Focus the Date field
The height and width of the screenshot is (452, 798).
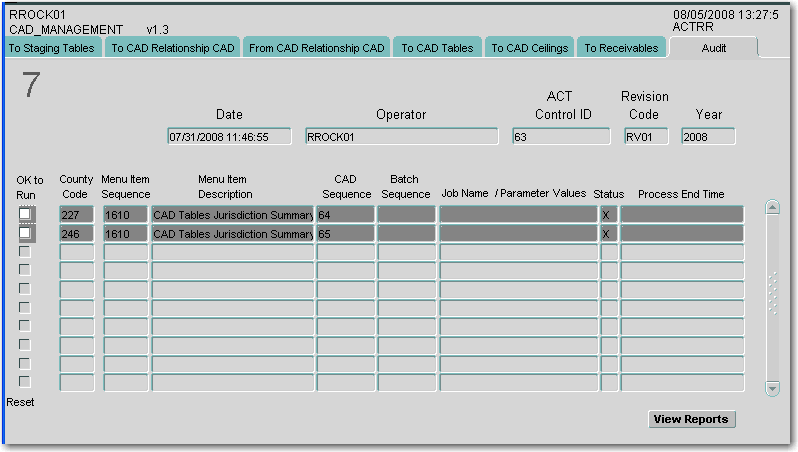[229, 137]
